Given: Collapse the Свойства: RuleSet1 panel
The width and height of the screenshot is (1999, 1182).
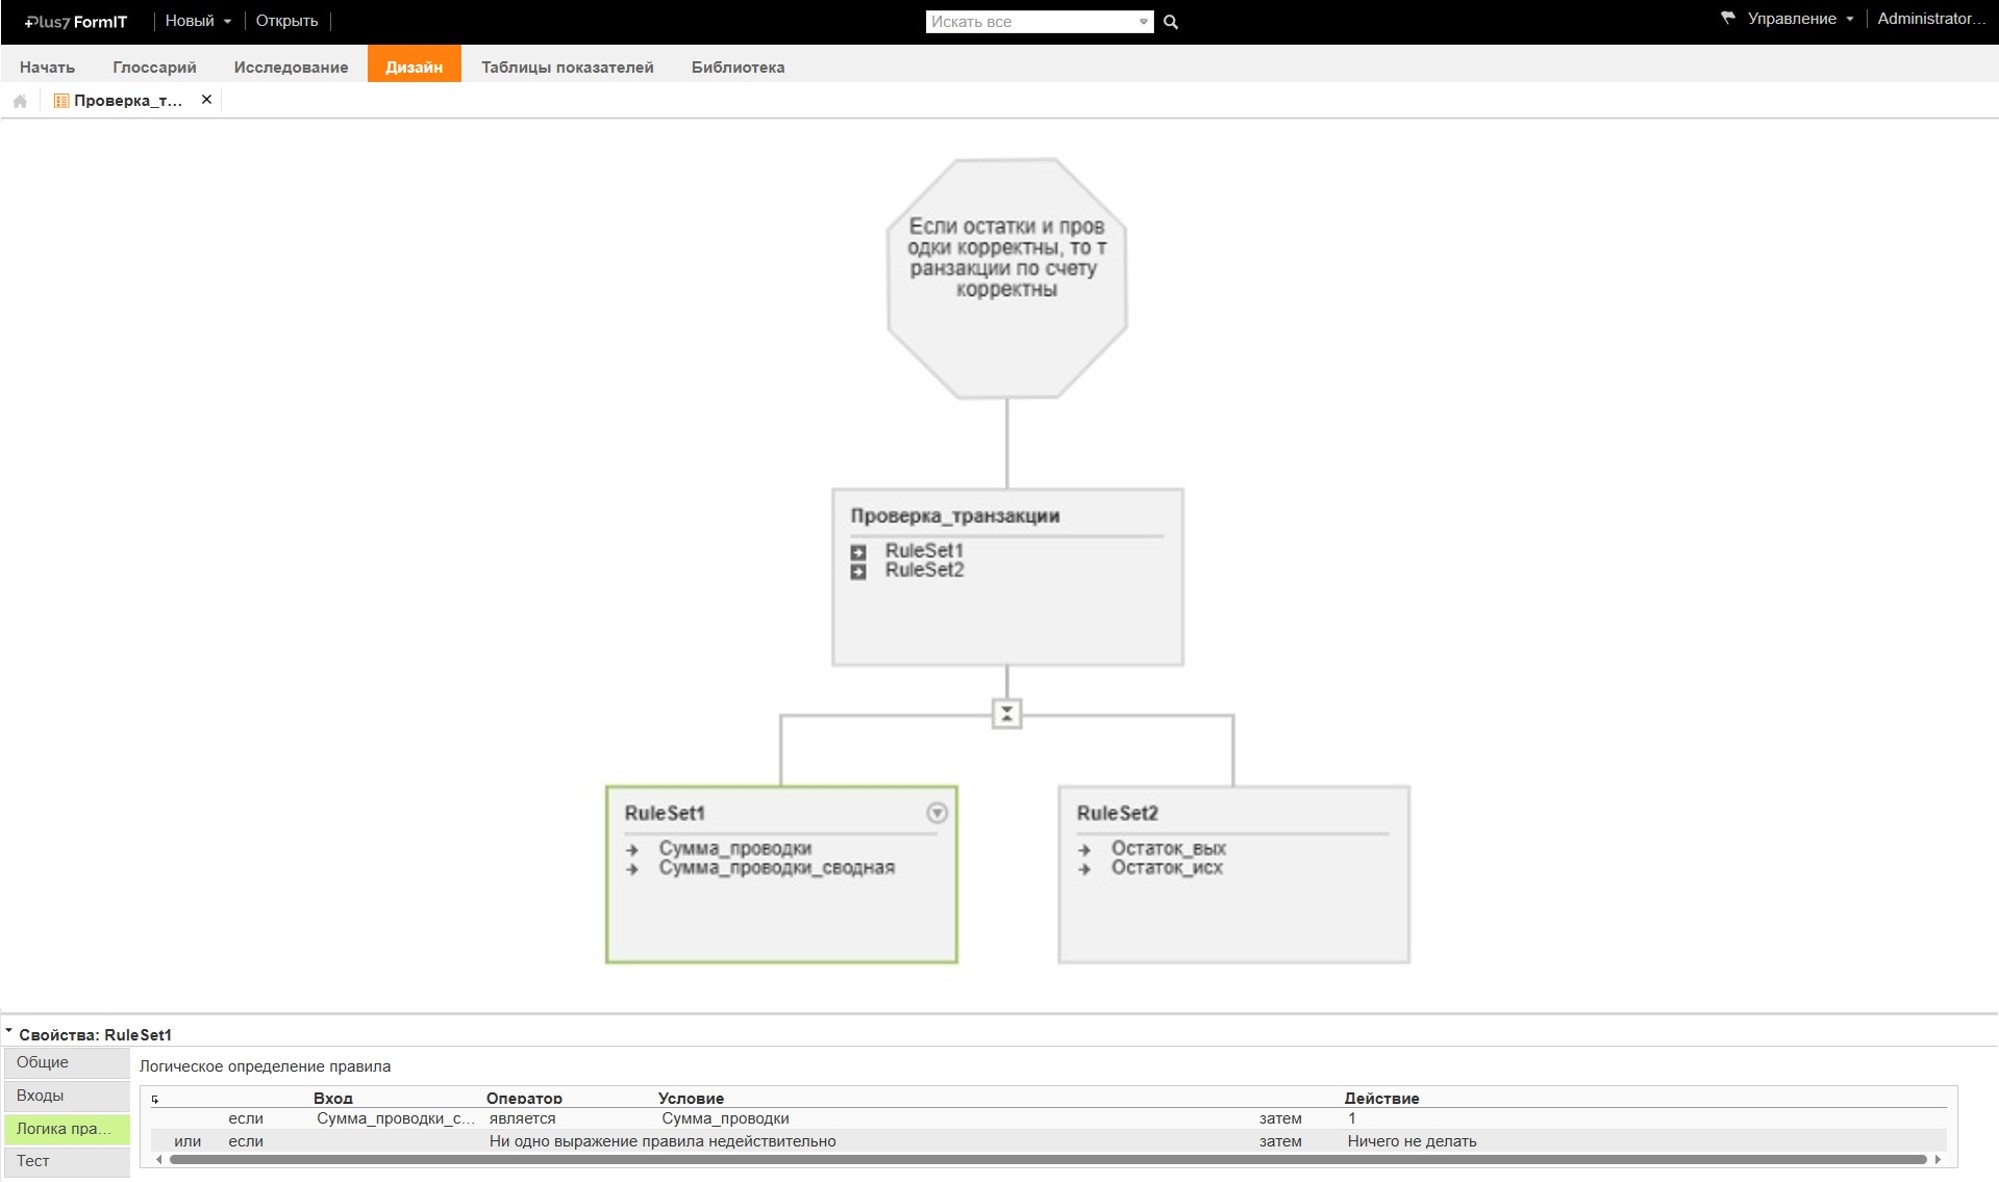Looking at the screenshot, I should click(9, 1032).
